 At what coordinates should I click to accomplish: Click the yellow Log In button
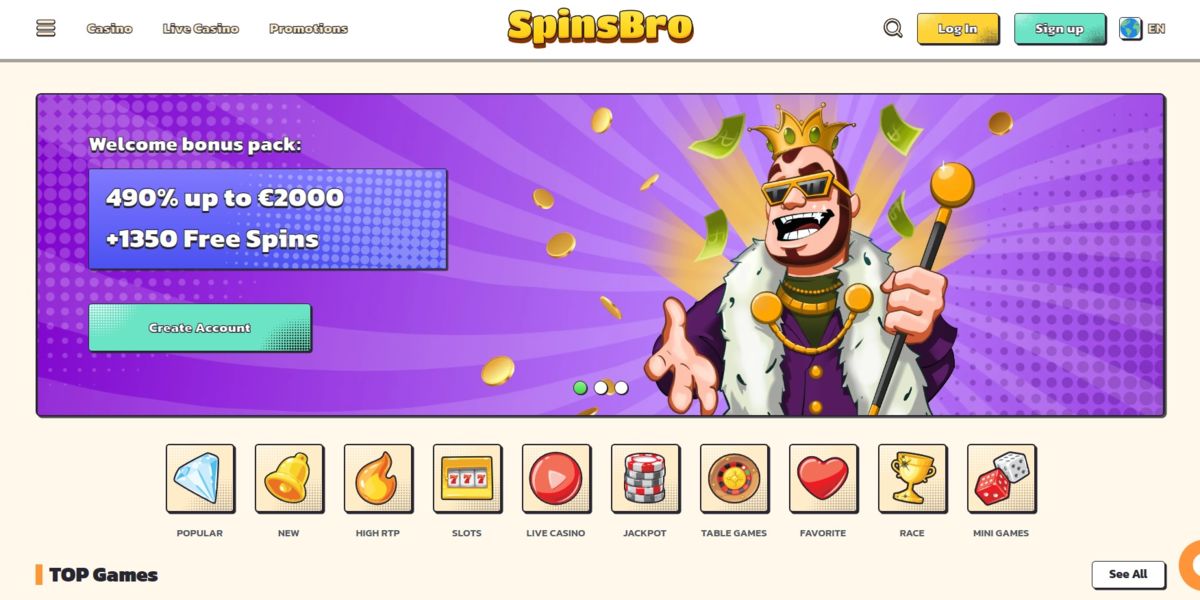click(x=958, y=29)
